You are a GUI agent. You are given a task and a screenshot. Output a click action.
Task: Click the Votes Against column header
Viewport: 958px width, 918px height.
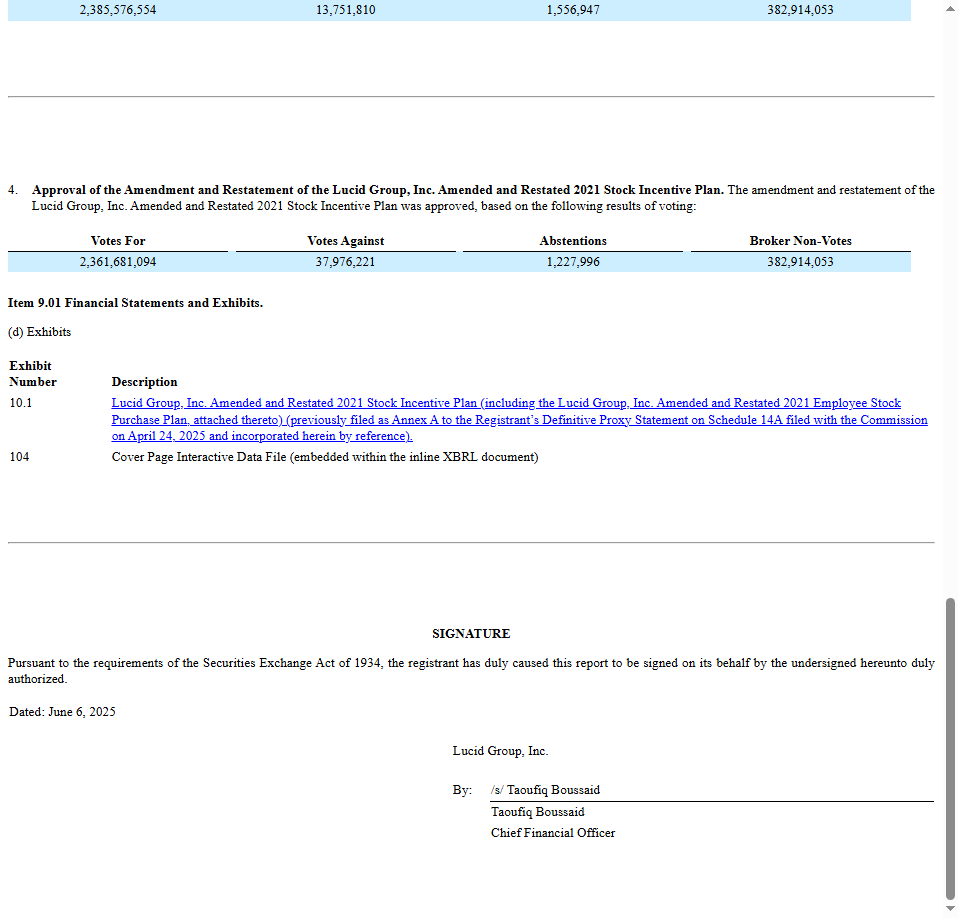(x=346, y=241)
